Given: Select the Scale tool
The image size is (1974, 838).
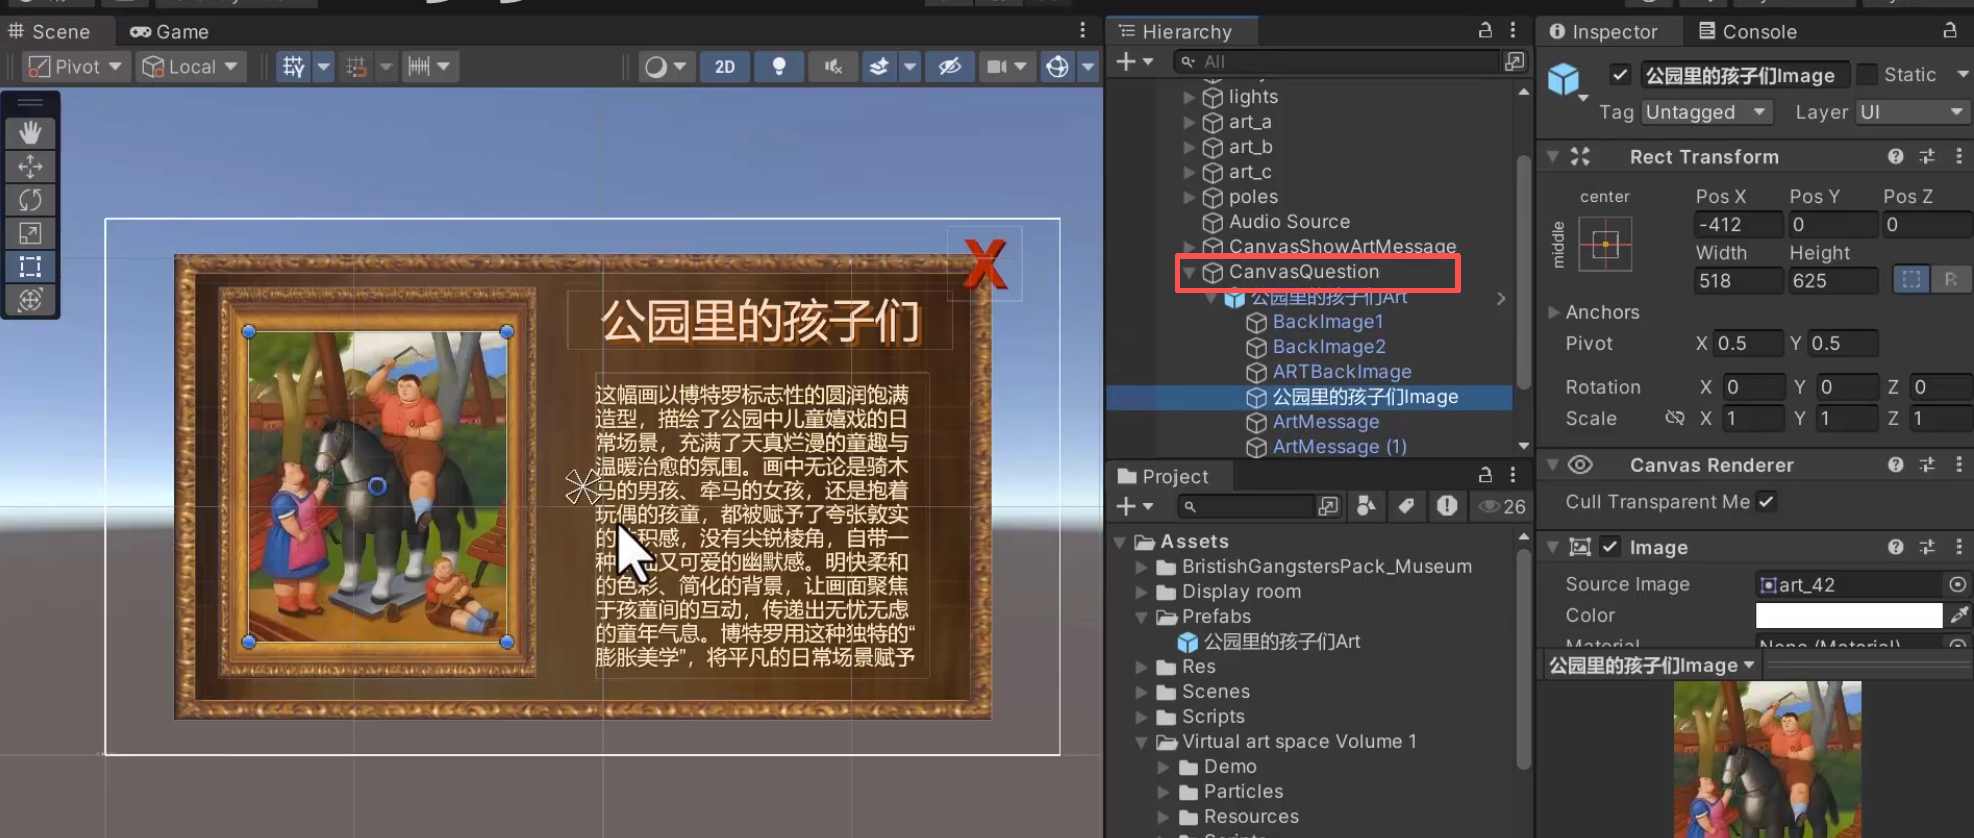Looking at the screenshot, I should 30,233.
